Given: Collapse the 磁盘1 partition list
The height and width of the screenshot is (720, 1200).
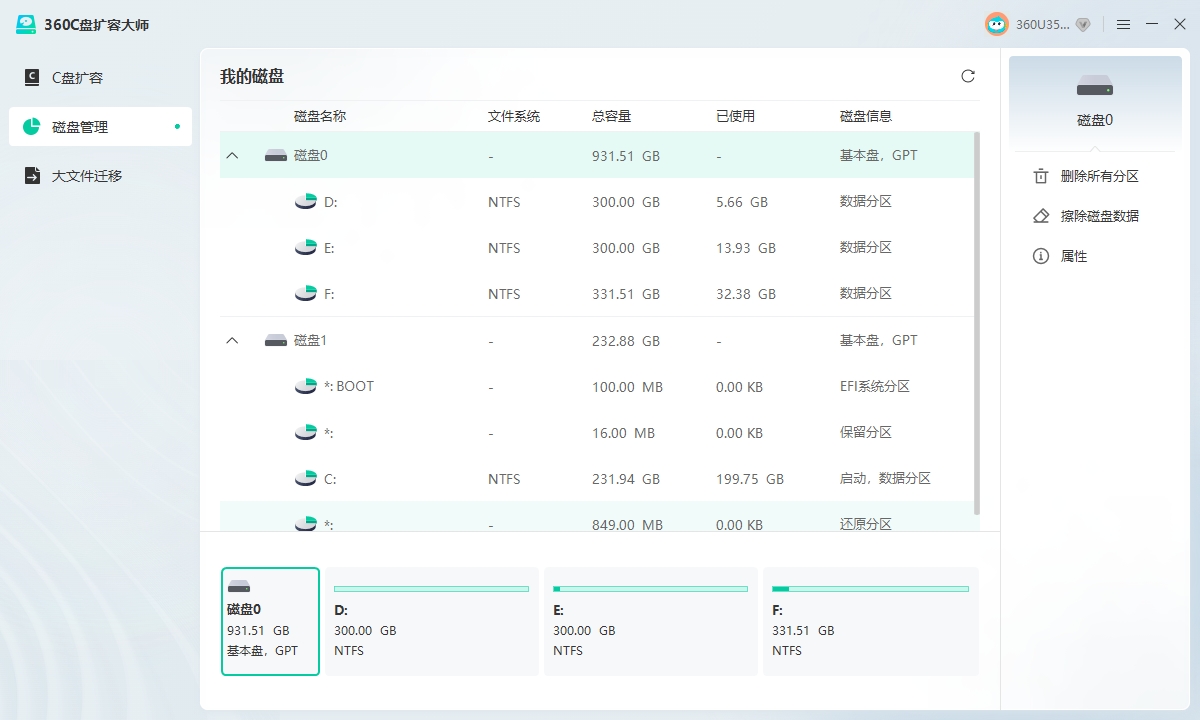Looking at the screenshot, I should coord(232,341).
